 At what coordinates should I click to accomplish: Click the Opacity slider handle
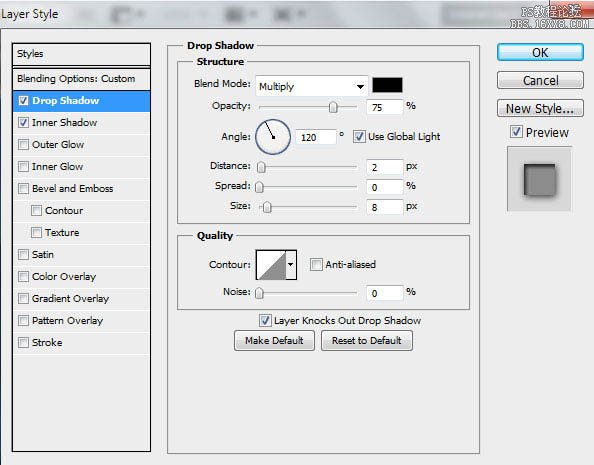click(333, 107)
